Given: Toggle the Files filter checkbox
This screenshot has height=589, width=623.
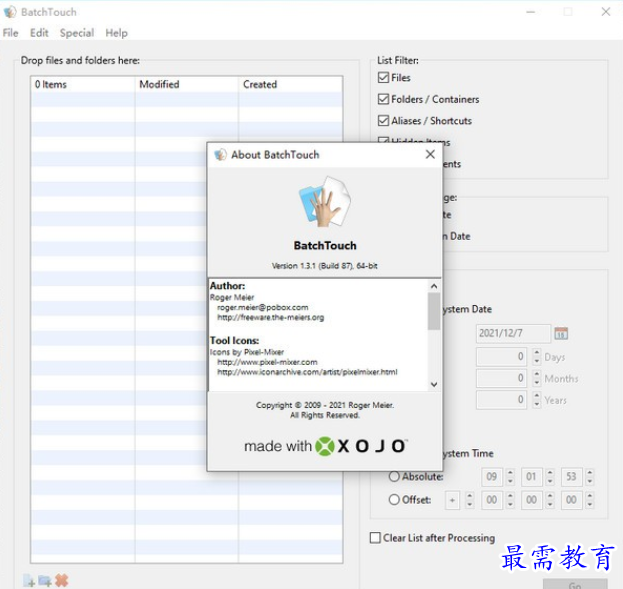Looking at the screenshot, I should pyautogui.click(x=383, y=78).
